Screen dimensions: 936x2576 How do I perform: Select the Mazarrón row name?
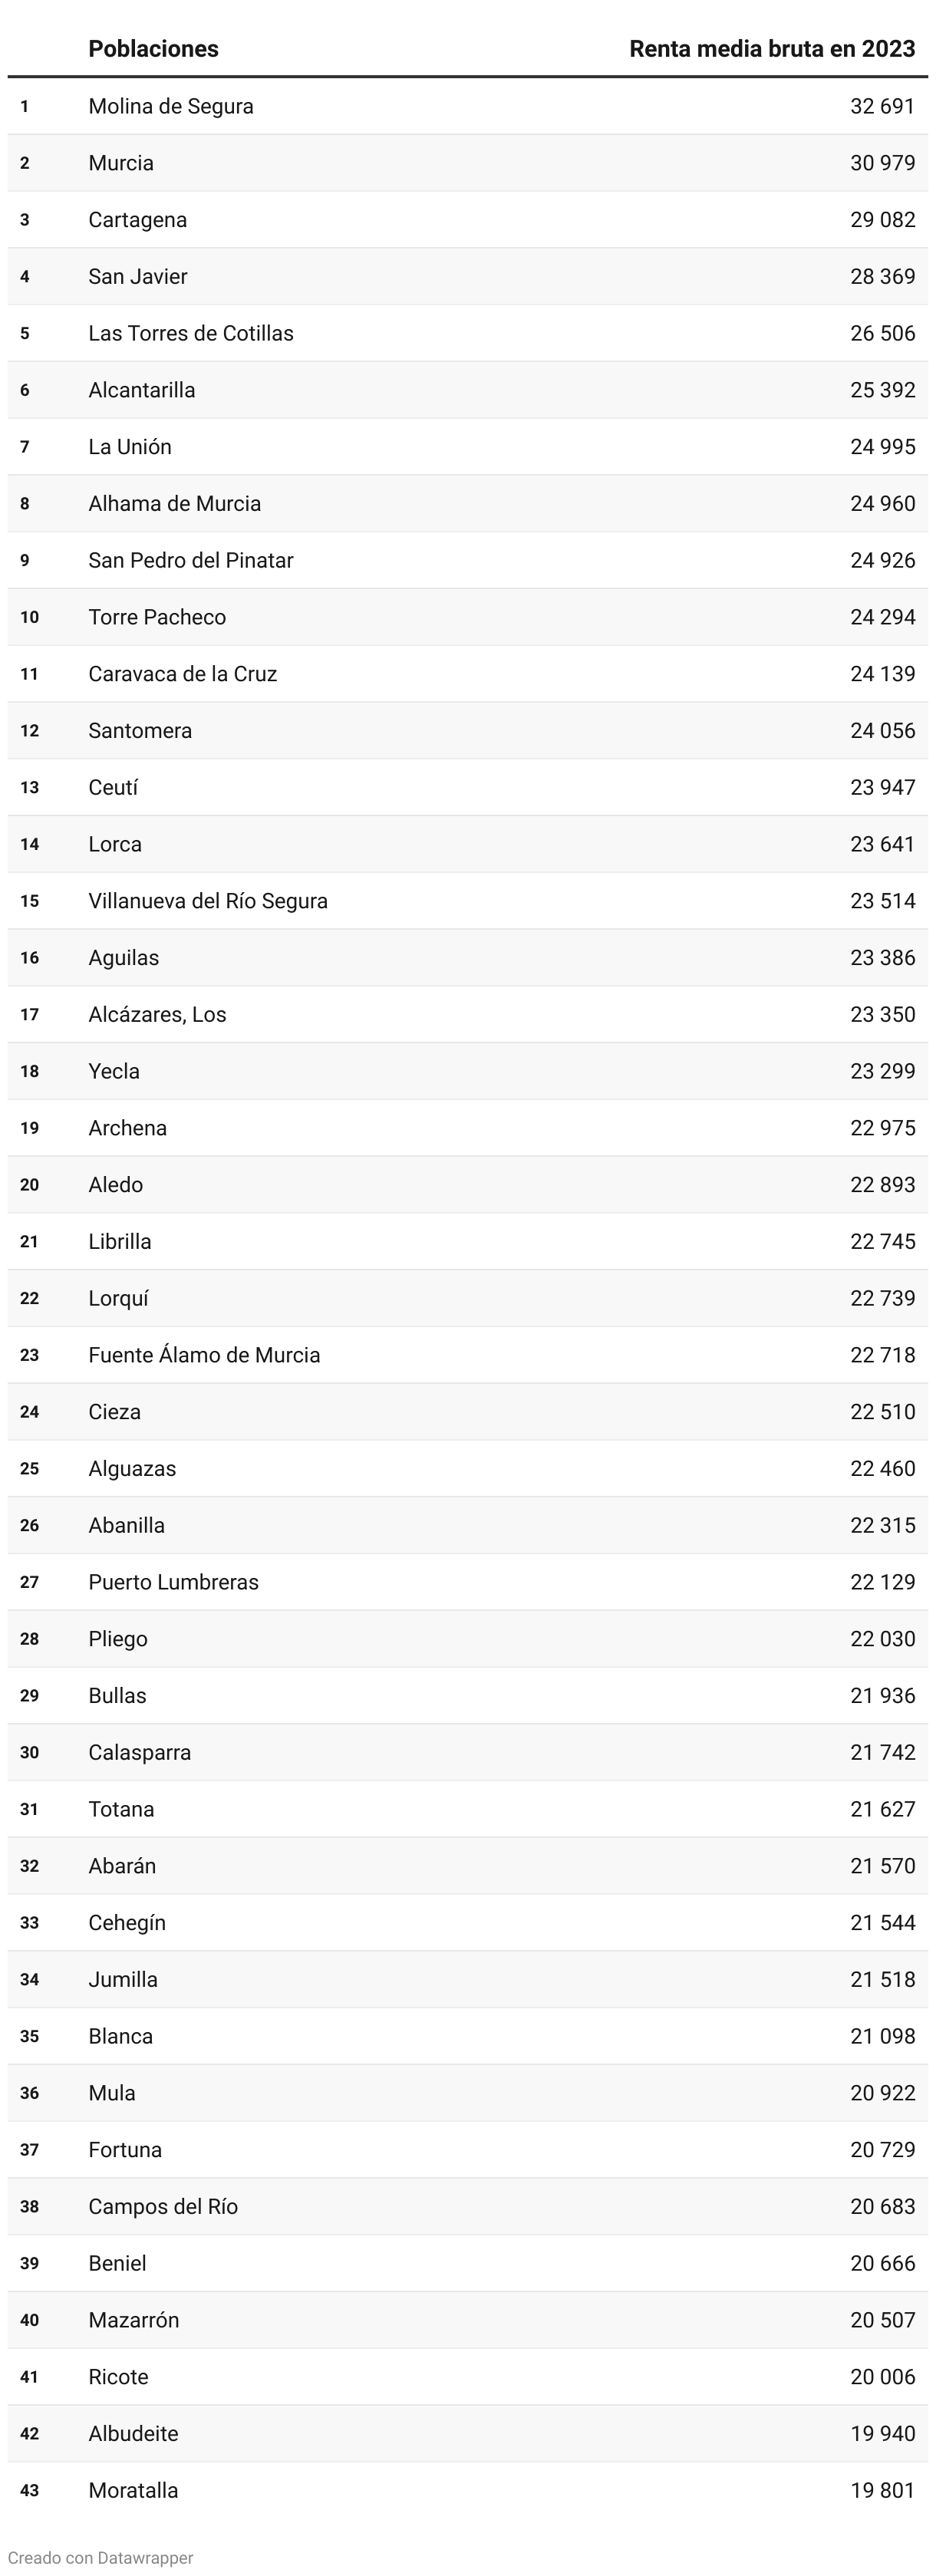point(133,2320)
